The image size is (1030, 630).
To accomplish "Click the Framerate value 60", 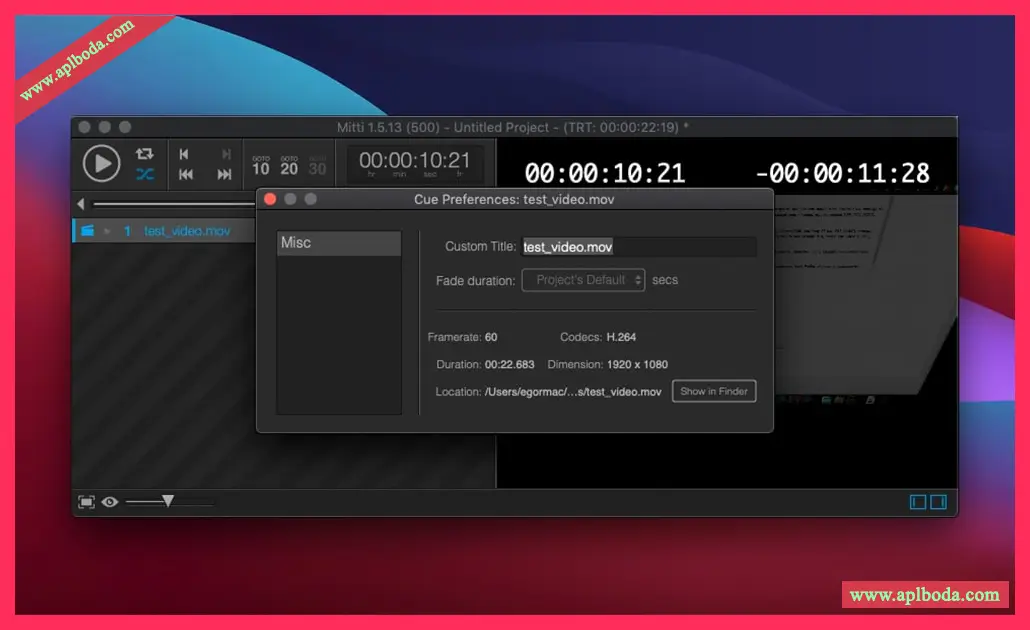I will pos(491,337).
